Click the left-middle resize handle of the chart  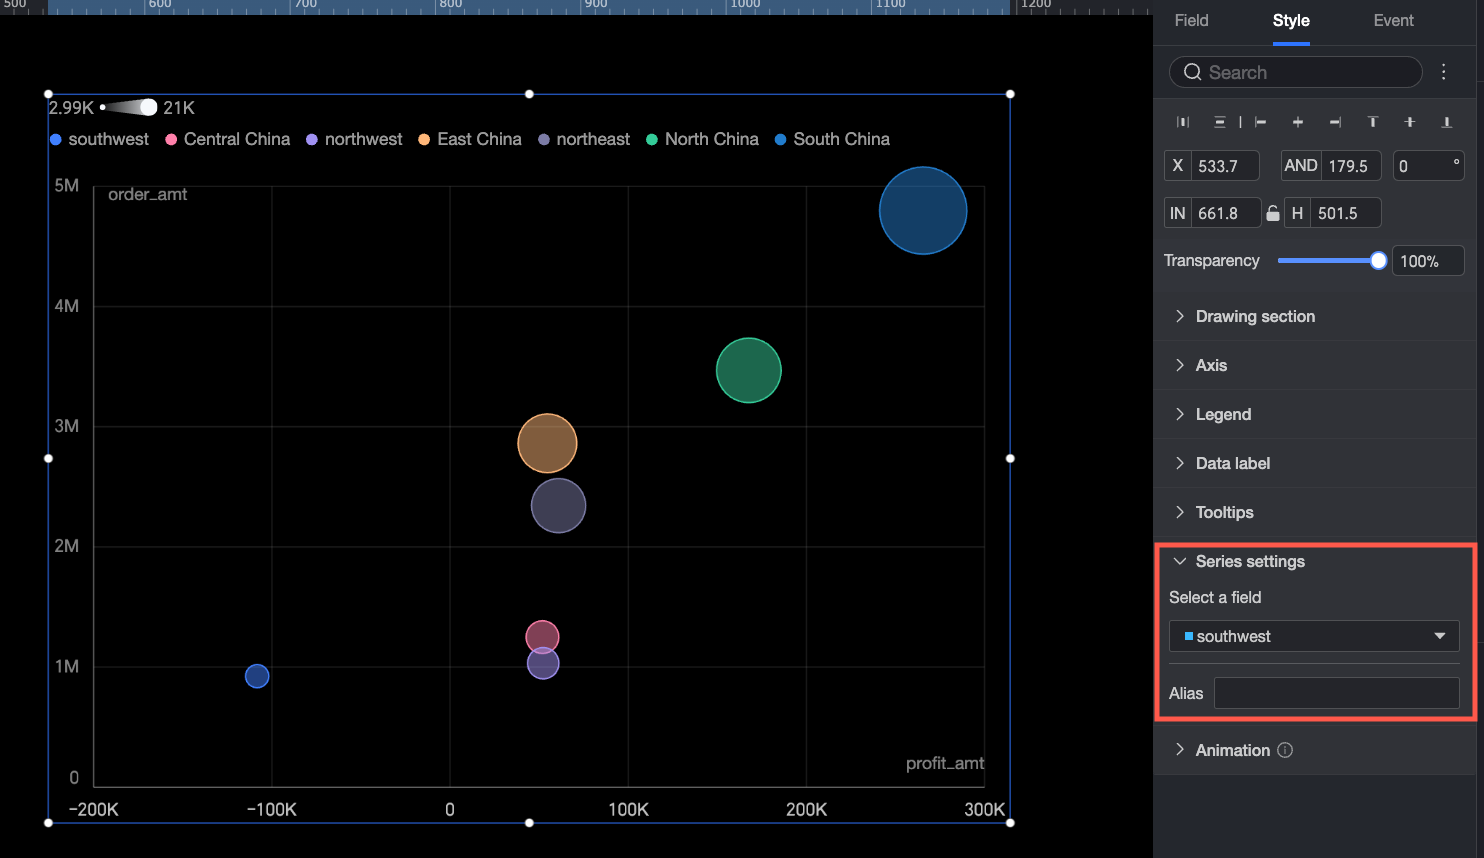tap(48, 458)
